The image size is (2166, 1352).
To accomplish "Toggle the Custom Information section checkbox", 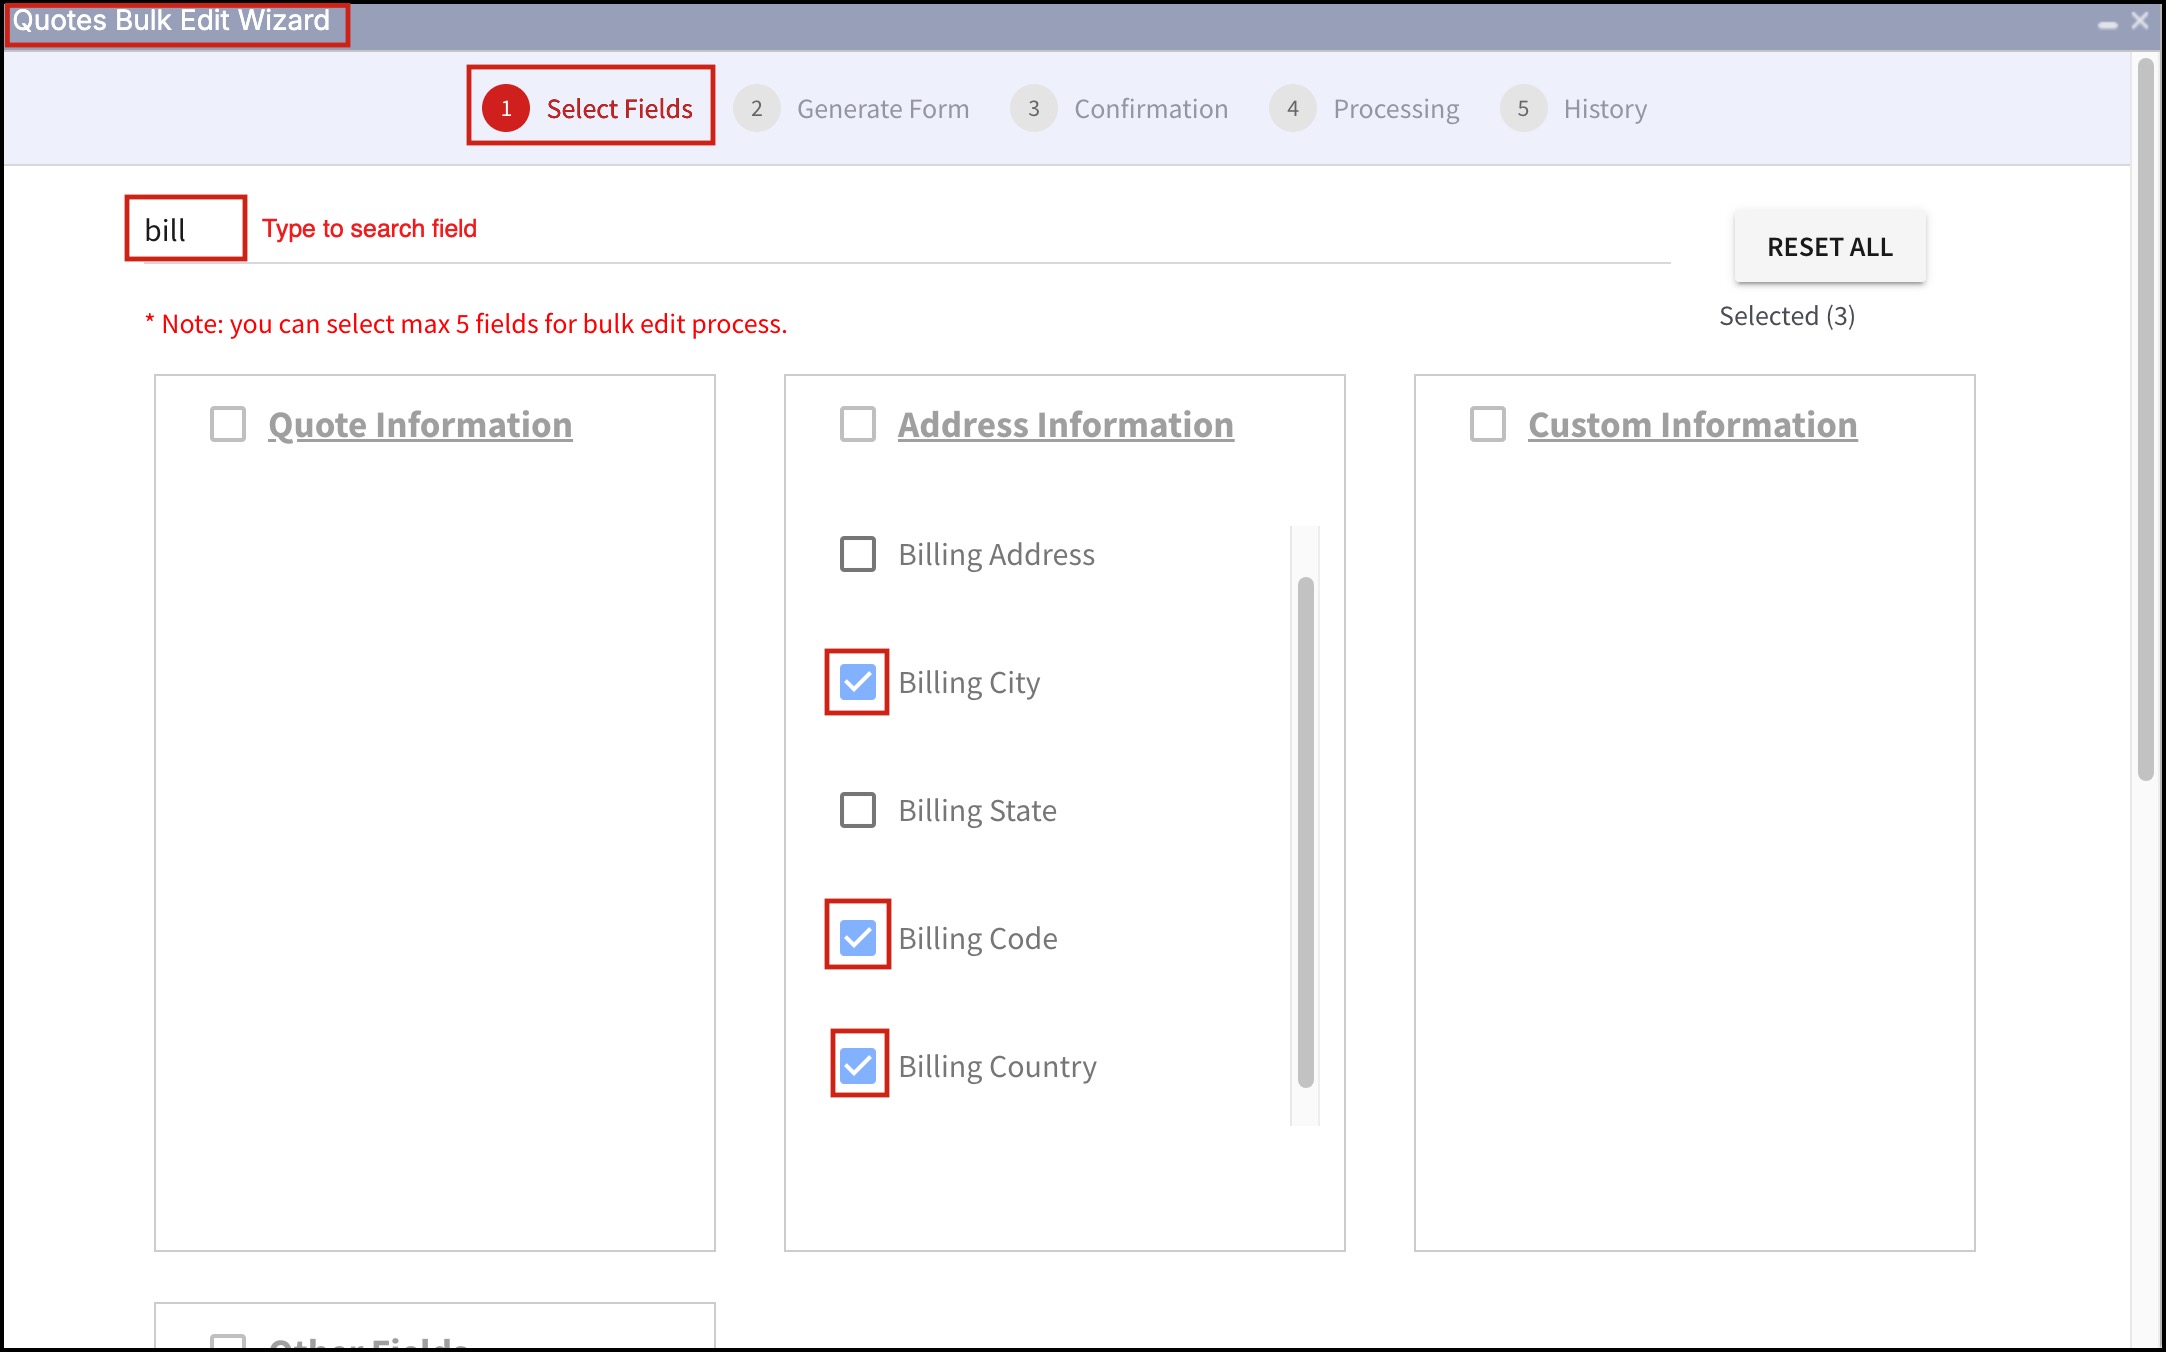I will 1488,424.
